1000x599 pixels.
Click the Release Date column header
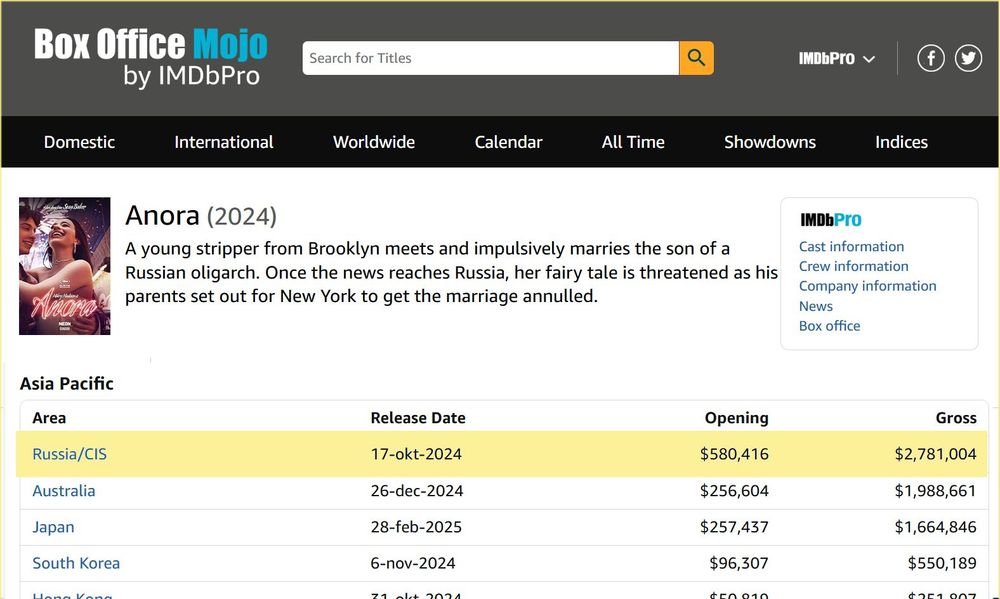(x=418, y=418)
